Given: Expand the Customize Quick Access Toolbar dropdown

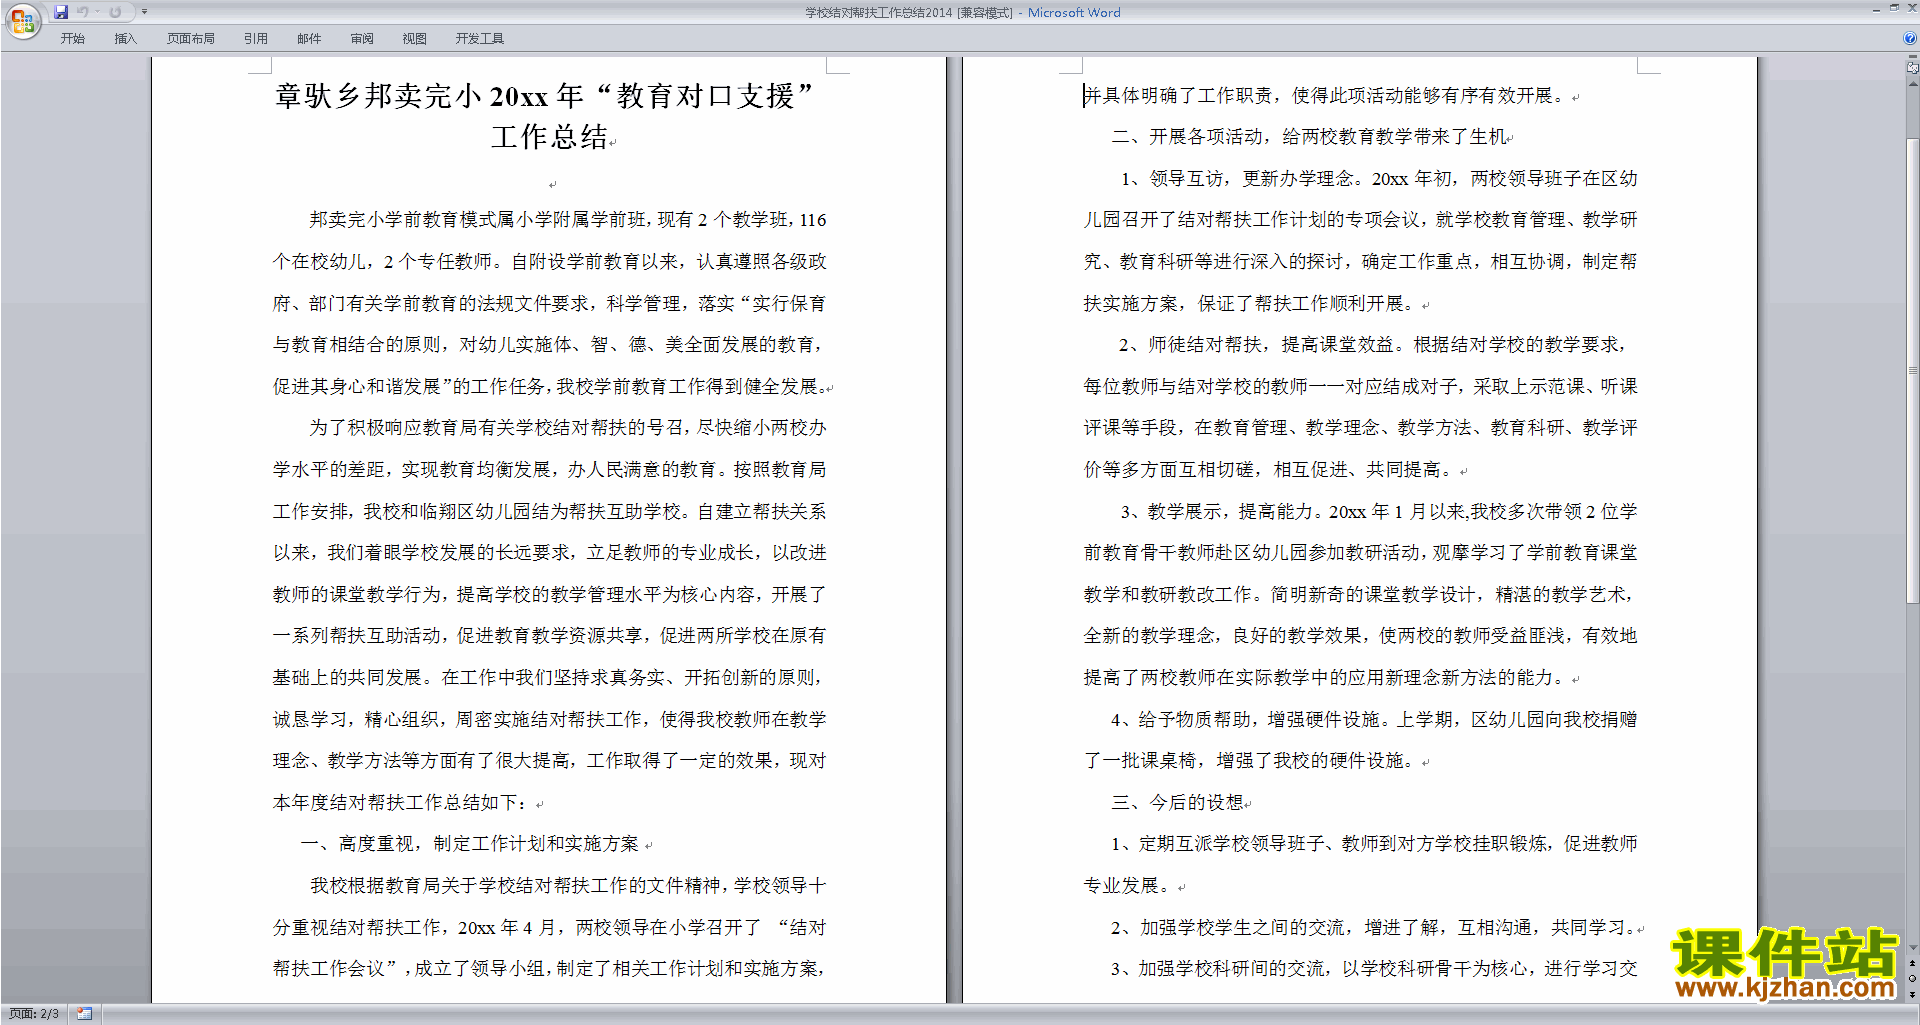Looking at the screenshot, I should pos(144,12).
